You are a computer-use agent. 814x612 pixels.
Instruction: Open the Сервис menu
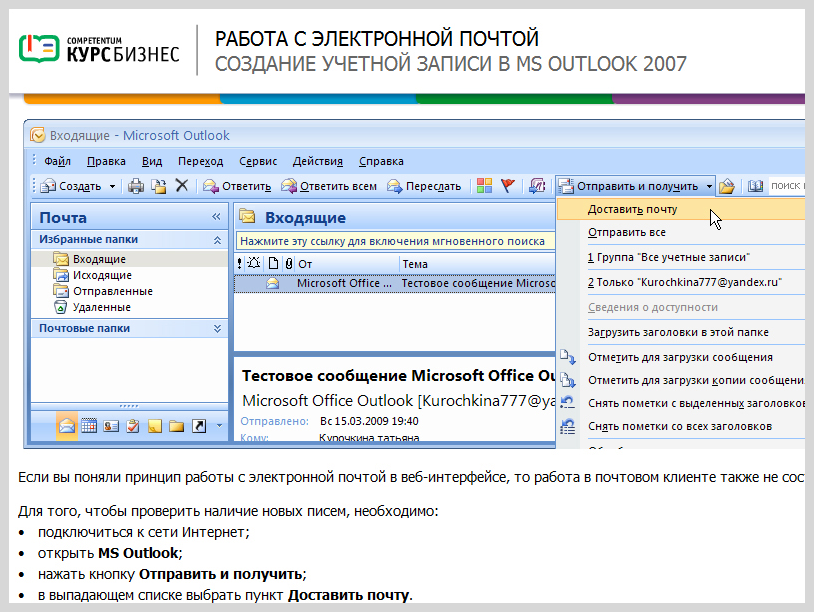(x=258, y=161)
